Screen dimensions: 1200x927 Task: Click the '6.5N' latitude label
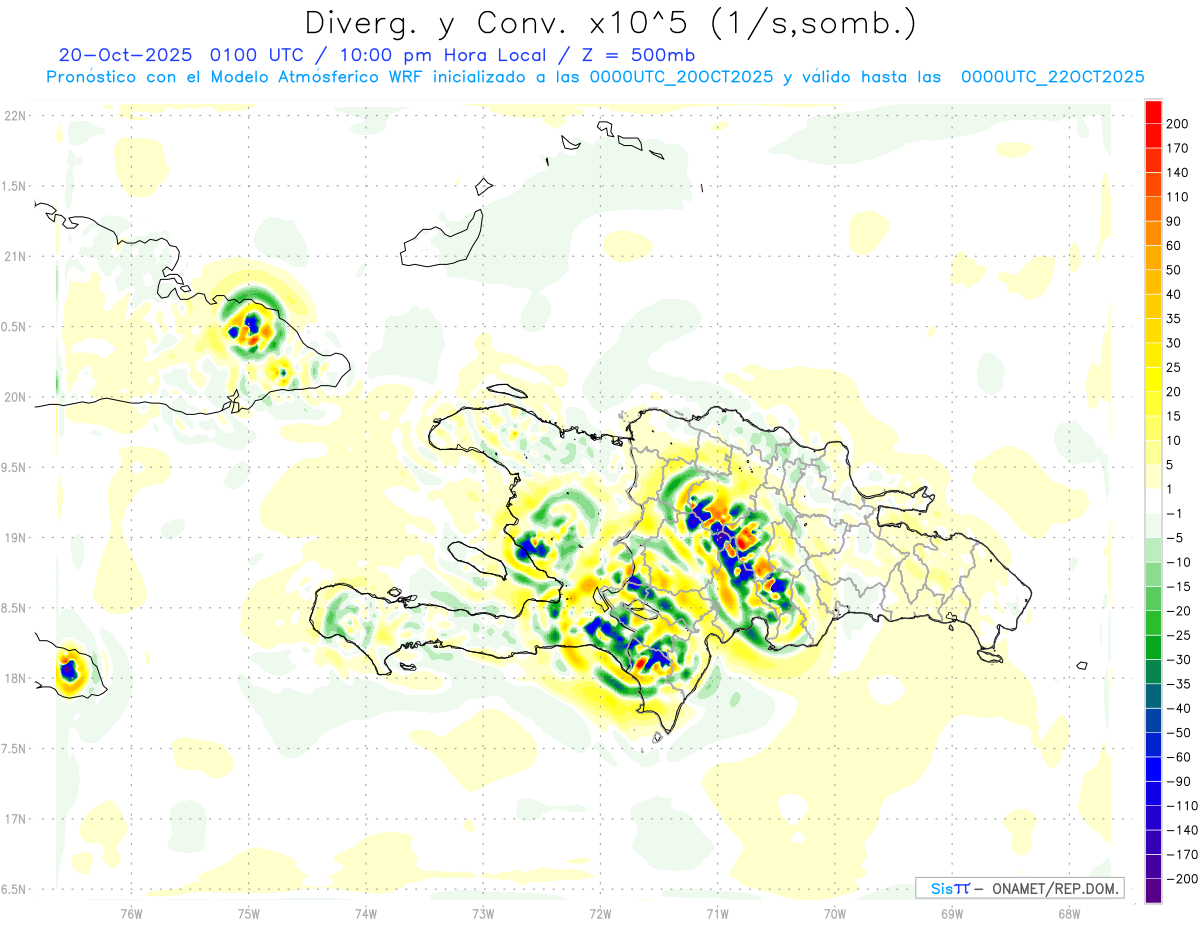(x=15, y=889)
